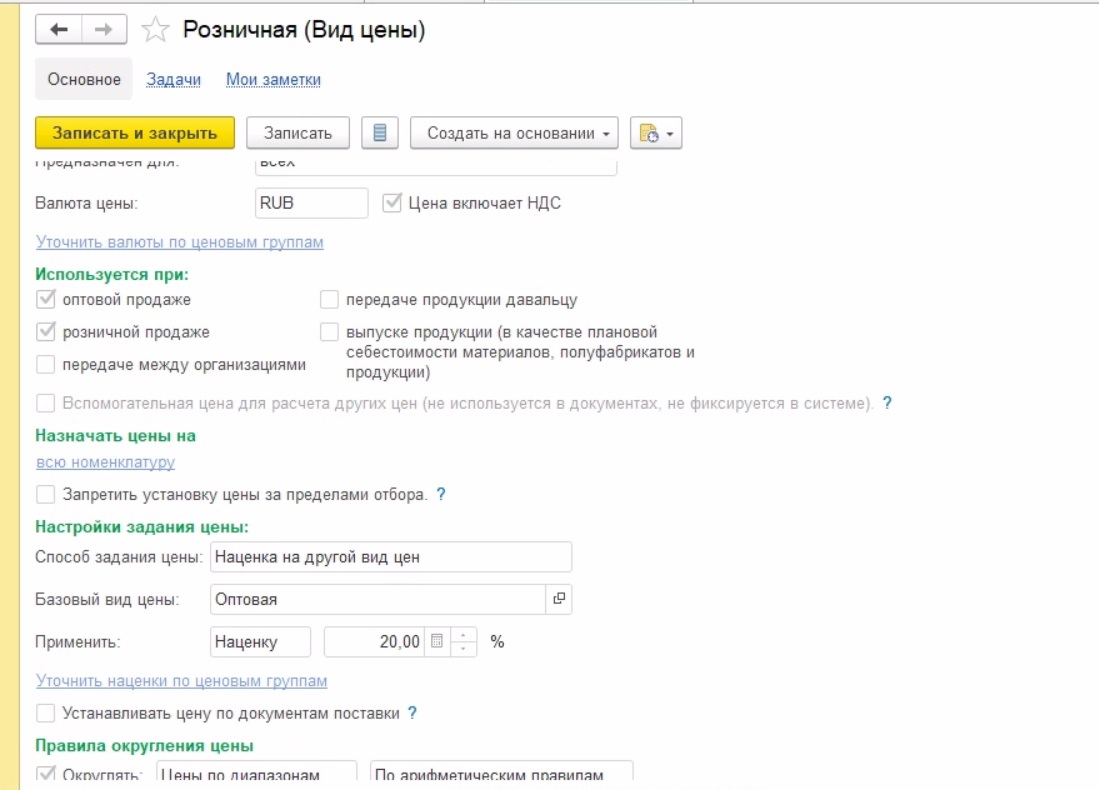Show help for Запретить установку цены option
This screenshot has height=790, width=1099.
coord(441,494)
